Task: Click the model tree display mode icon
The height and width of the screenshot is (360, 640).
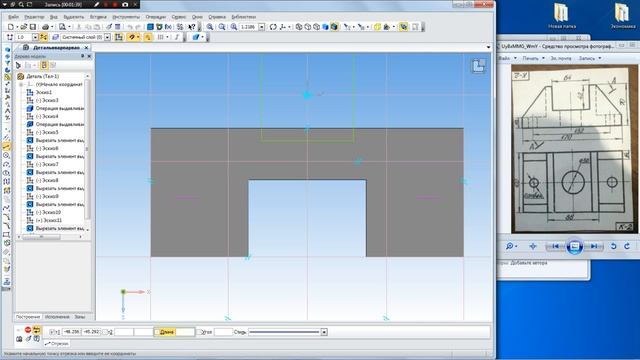Action: pyautogui.click(x=44, y=65)
